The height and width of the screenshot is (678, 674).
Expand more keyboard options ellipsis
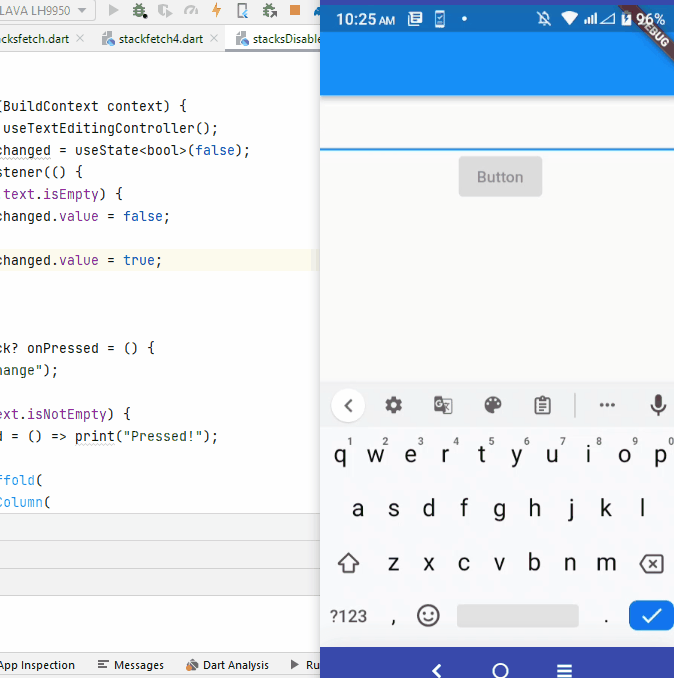607,405
